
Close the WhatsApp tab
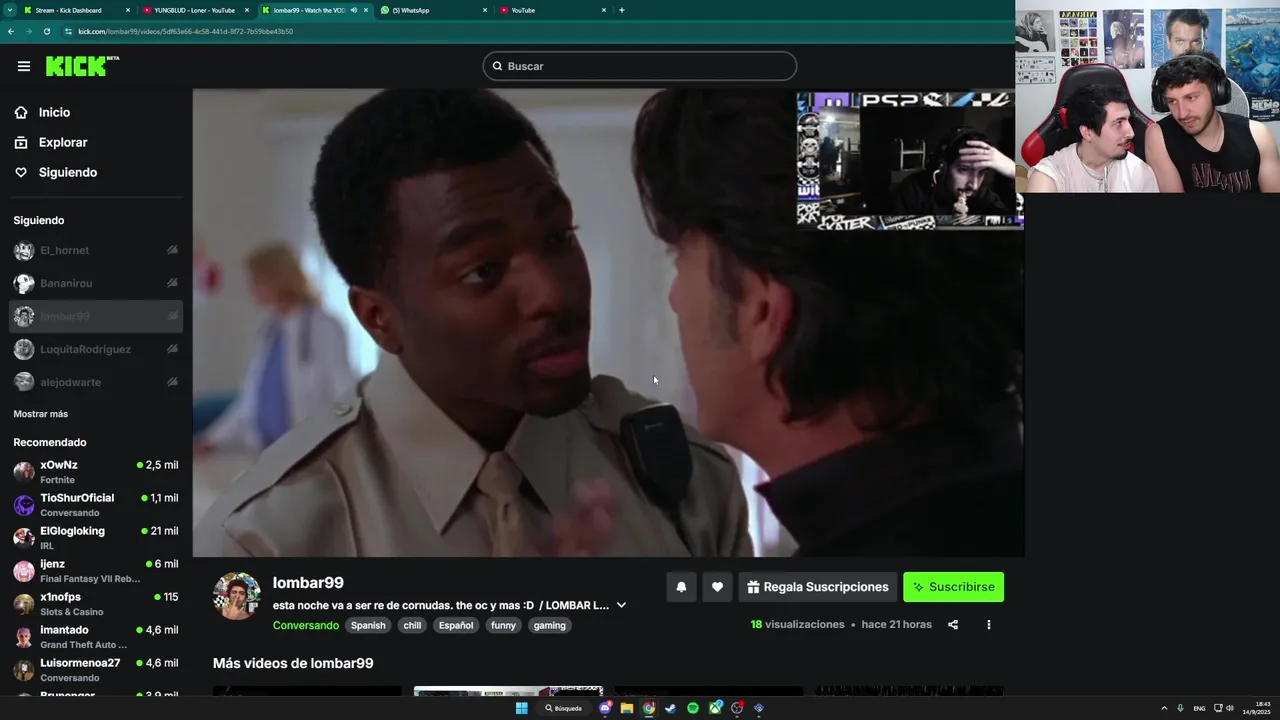click(x=485, y=10)
